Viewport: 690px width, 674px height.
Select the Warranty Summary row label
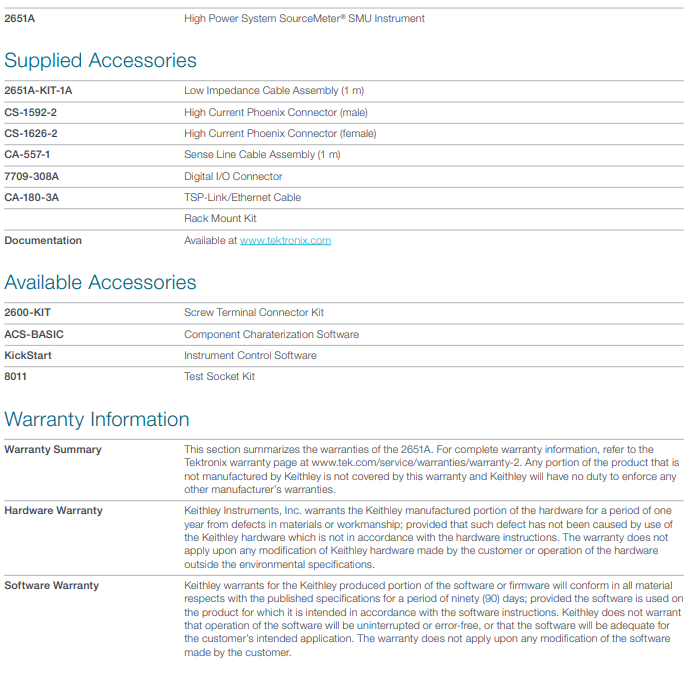(x=53, y=450)
